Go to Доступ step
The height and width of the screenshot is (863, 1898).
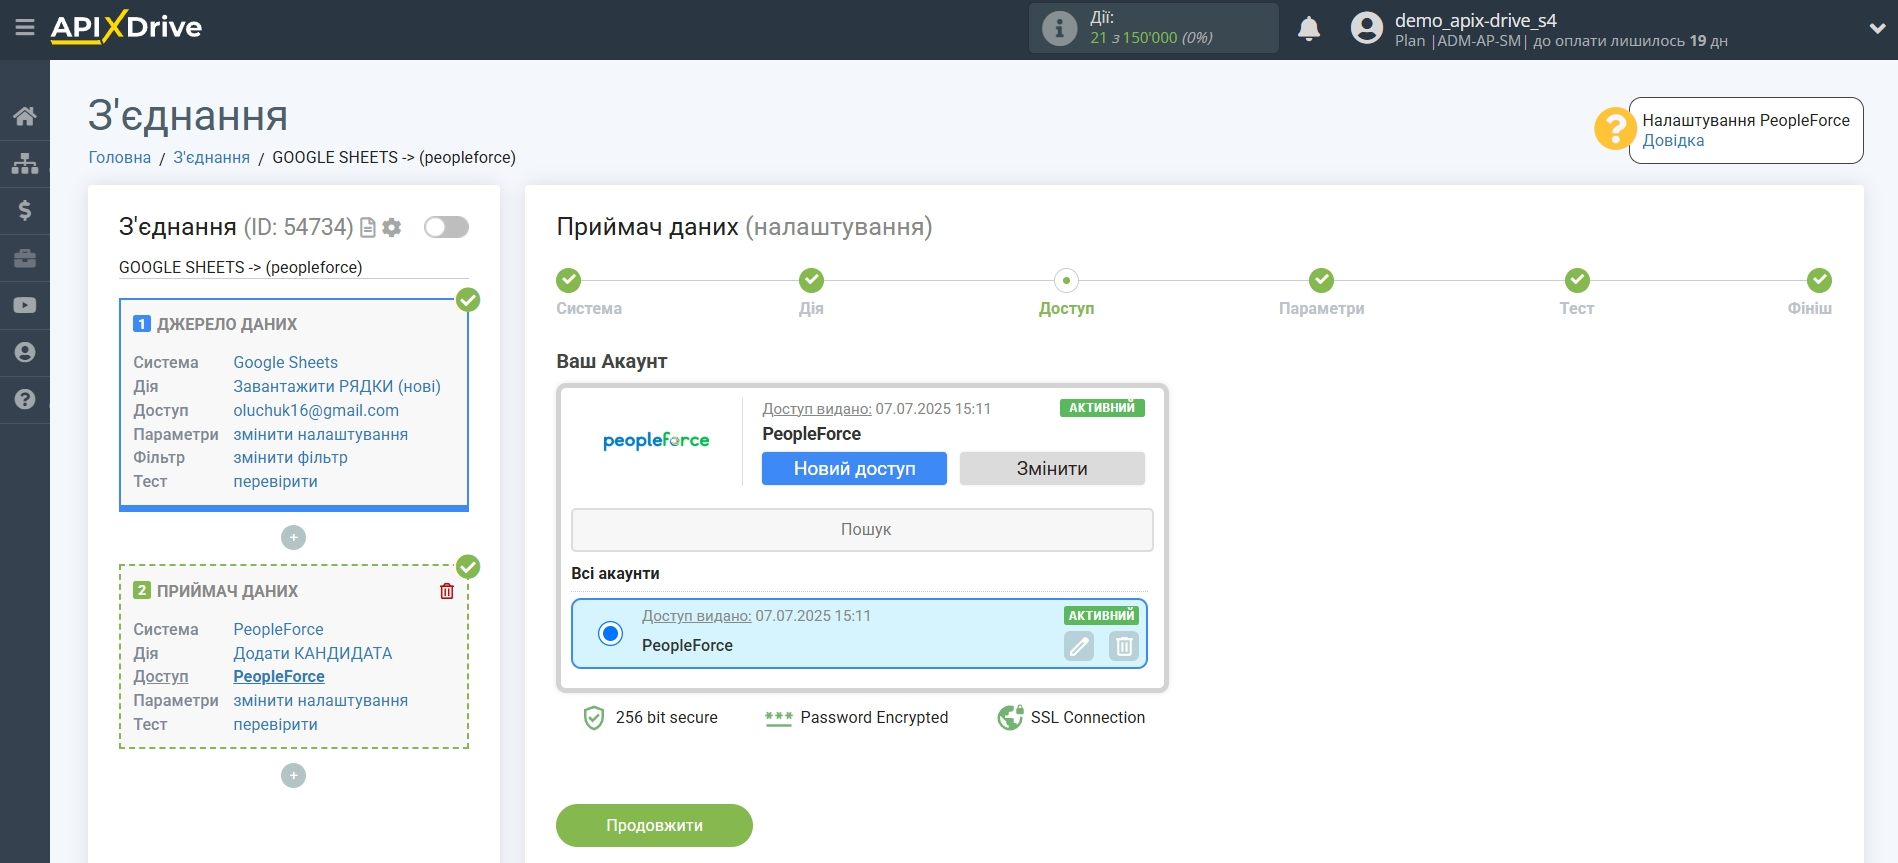click(1066, 280)
